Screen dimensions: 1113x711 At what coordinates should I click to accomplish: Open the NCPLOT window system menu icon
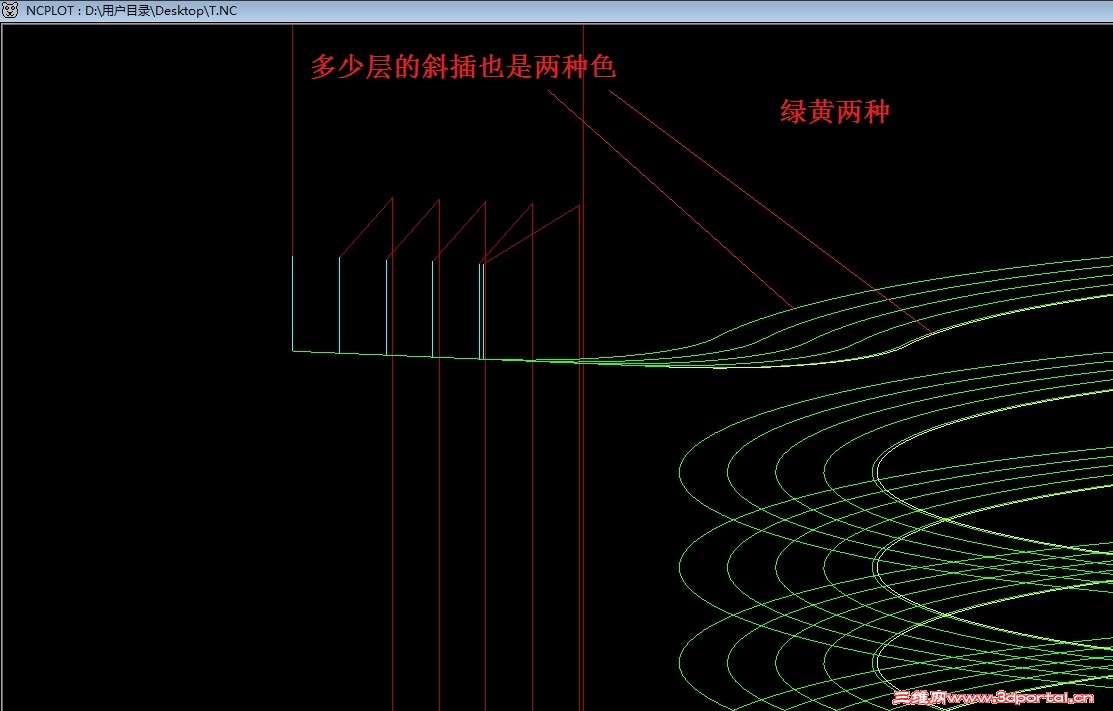tap(10, 11)
